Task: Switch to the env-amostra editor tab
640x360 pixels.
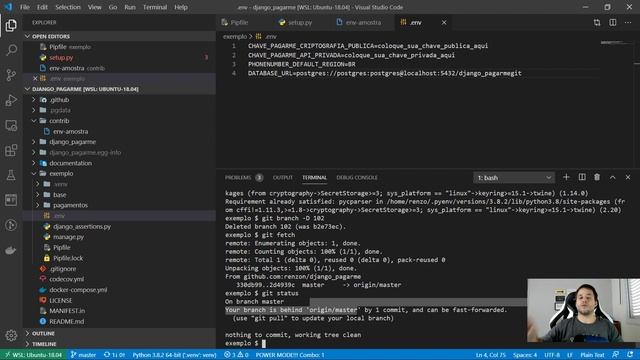Action: 363,22
